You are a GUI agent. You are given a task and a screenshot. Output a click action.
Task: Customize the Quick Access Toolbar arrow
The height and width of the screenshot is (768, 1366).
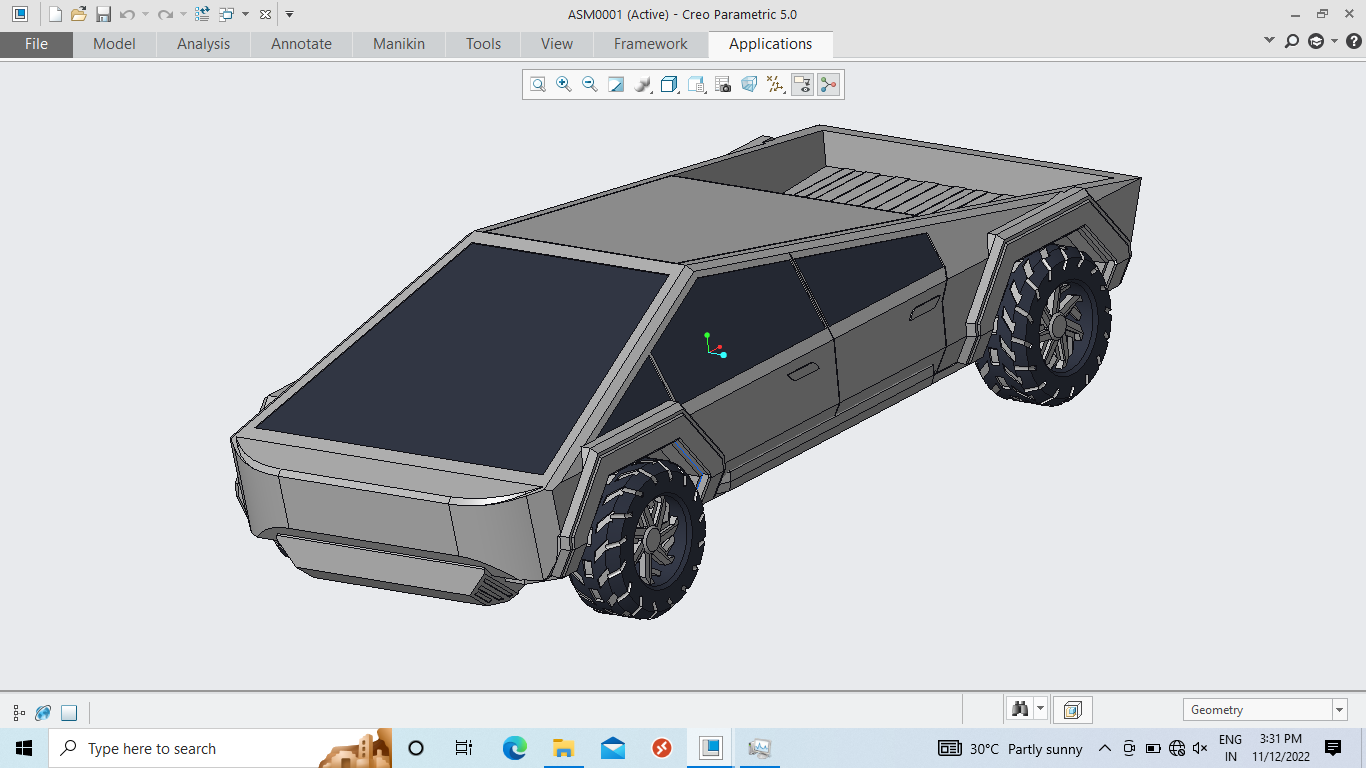coord(289,14)
